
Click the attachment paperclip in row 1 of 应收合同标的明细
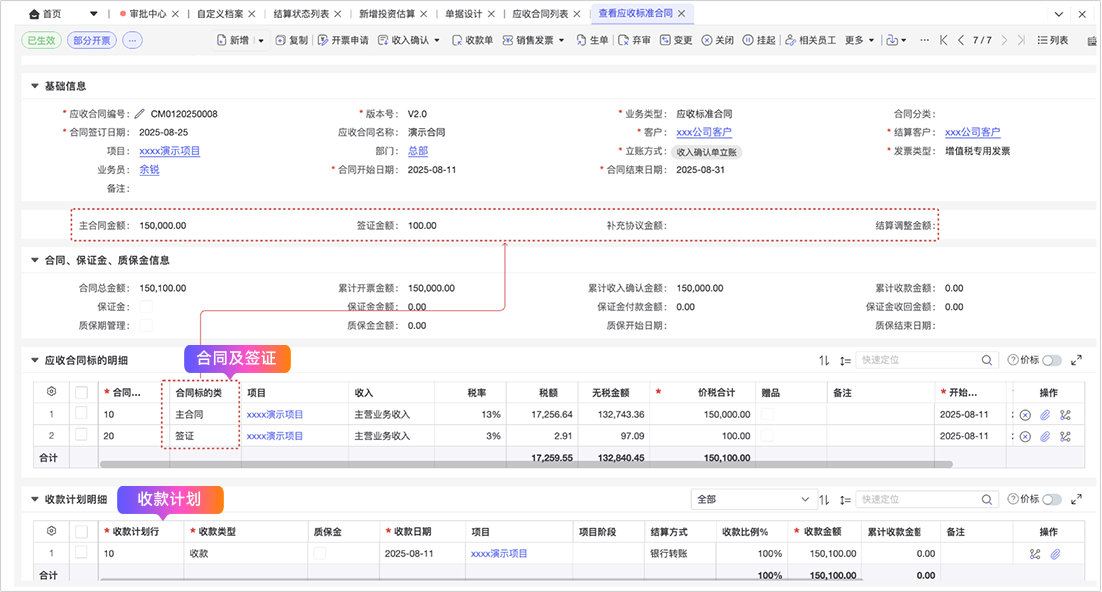(x=1045, y=414)
